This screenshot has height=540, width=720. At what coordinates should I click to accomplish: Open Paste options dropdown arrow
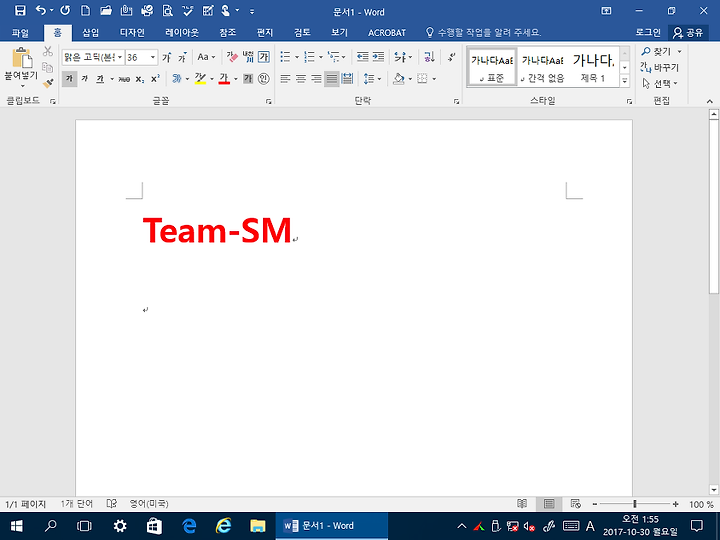pyautogui.click(x=22, y=87)
